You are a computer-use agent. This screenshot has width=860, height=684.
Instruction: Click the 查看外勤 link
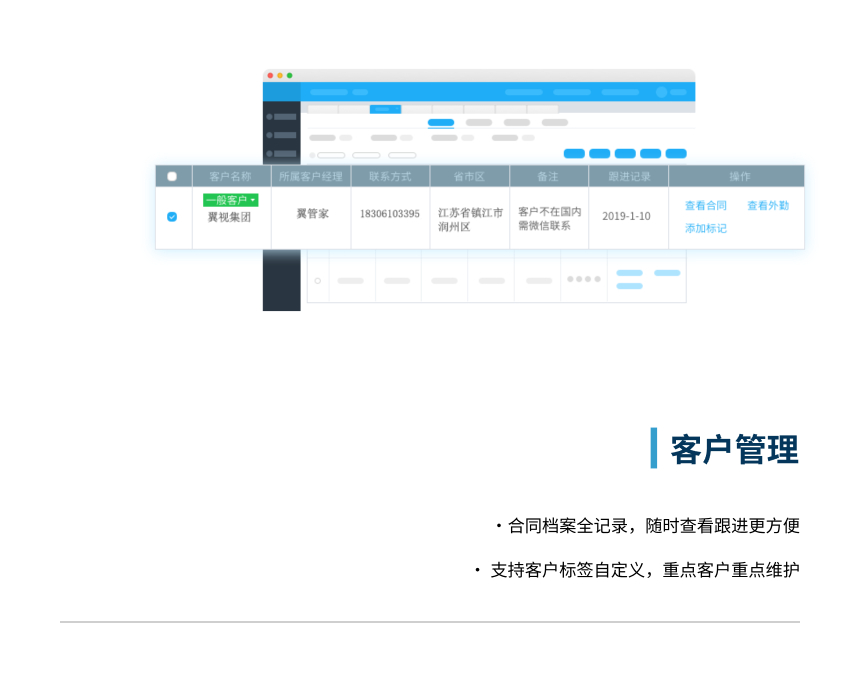point(767,206)
